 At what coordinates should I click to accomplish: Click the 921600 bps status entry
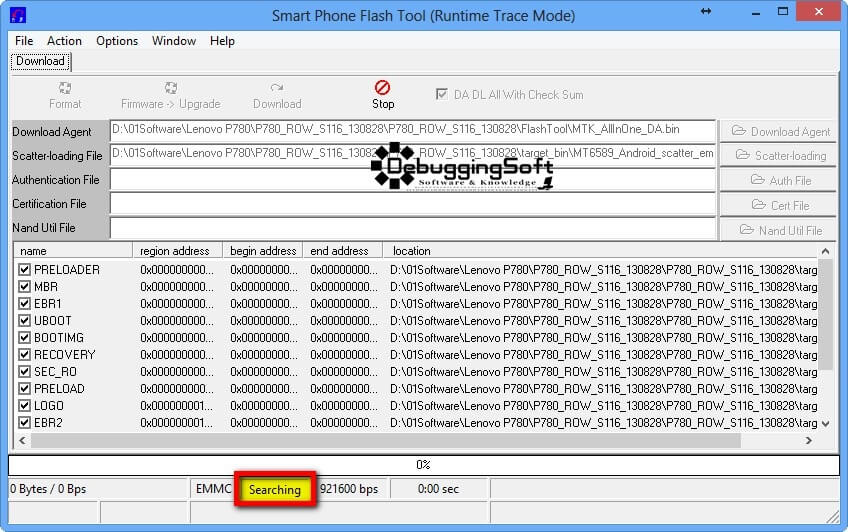pos(349,489)
